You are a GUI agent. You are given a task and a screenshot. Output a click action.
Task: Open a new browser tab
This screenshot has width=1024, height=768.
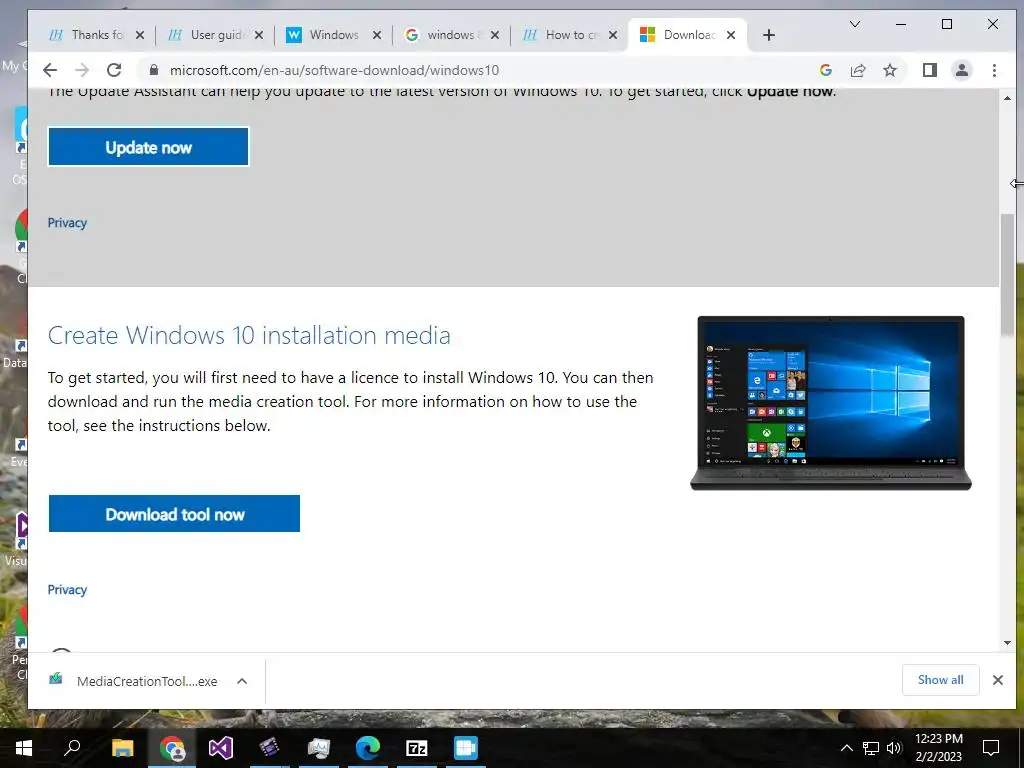[769, 35]
